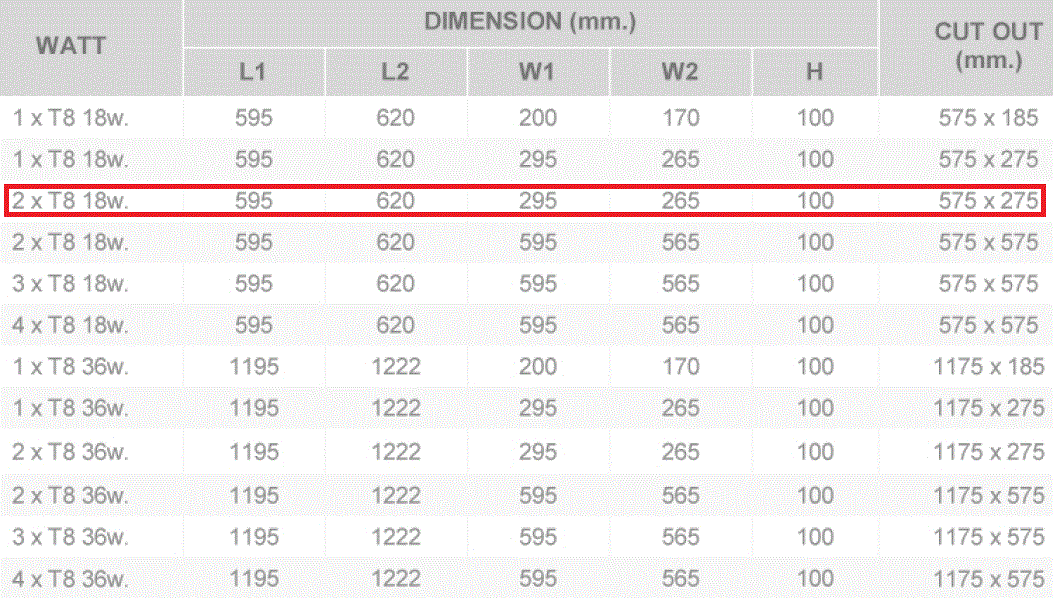Click the W2 value 565 in 3 x T8 18w. row
Image resolution: width=1054 pixels, height=598 pixels.
tap(680, 284)
